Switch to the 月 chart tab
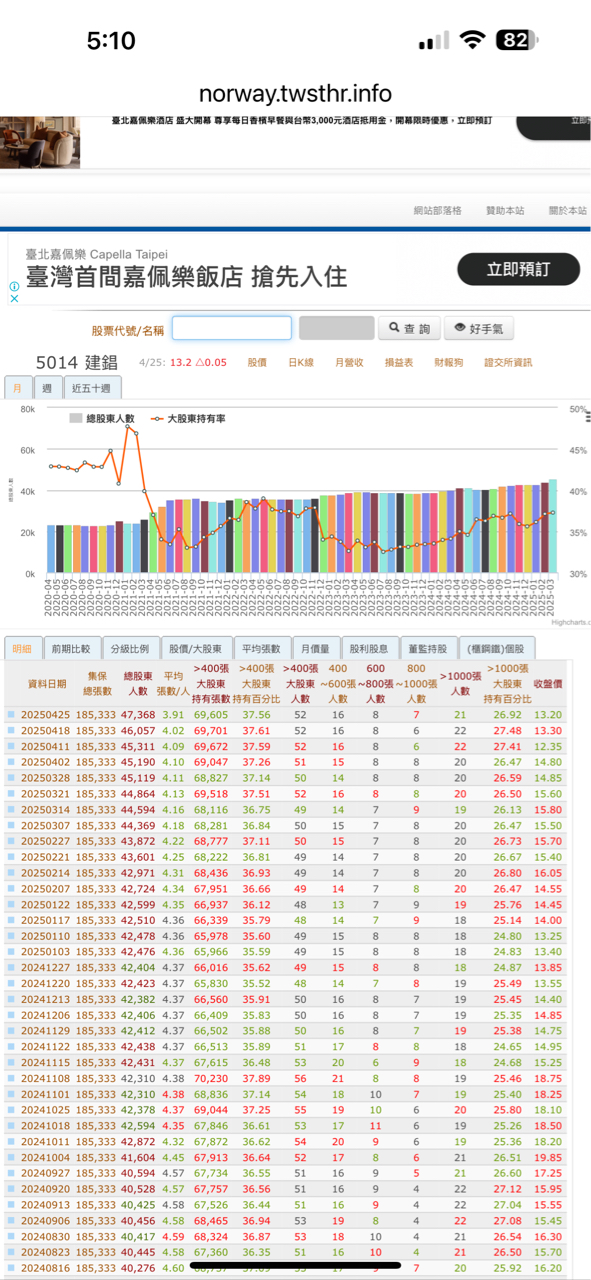Viewport: 591px width, 1280px height. point(17,388)
